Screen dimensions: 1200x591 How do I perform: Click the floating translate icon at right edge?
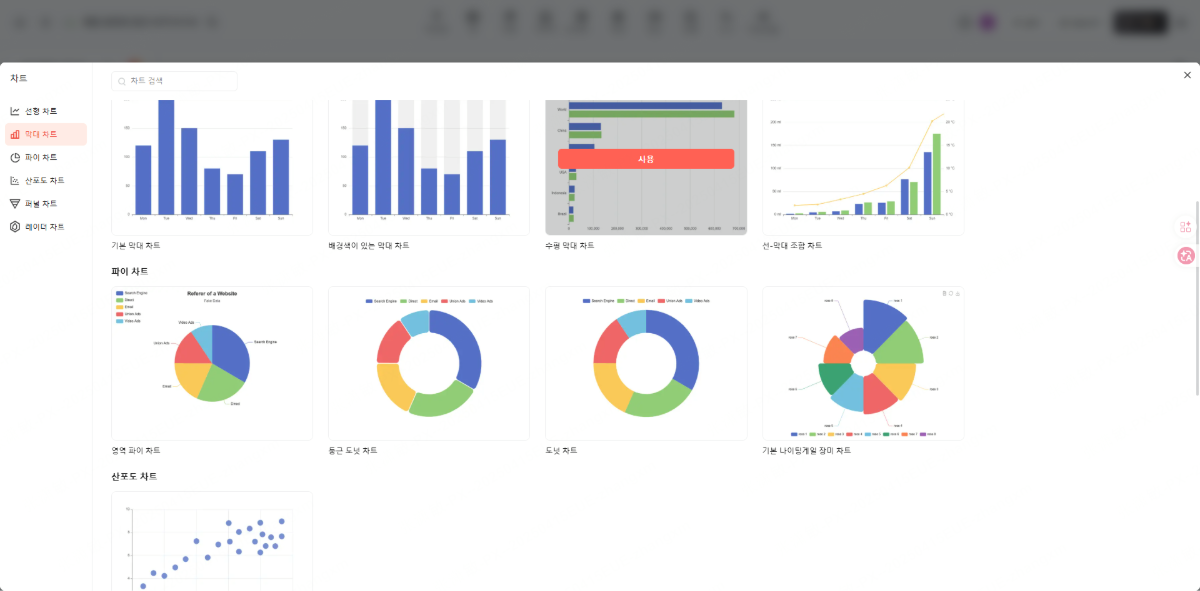[x=1186, y=255]
